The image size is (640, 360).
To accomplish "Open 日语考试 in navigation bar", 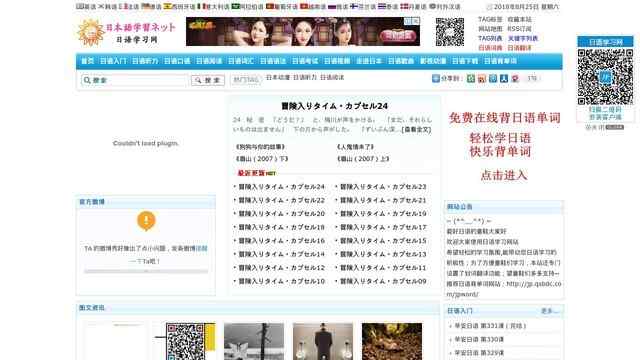I will (x=305, y=61).
